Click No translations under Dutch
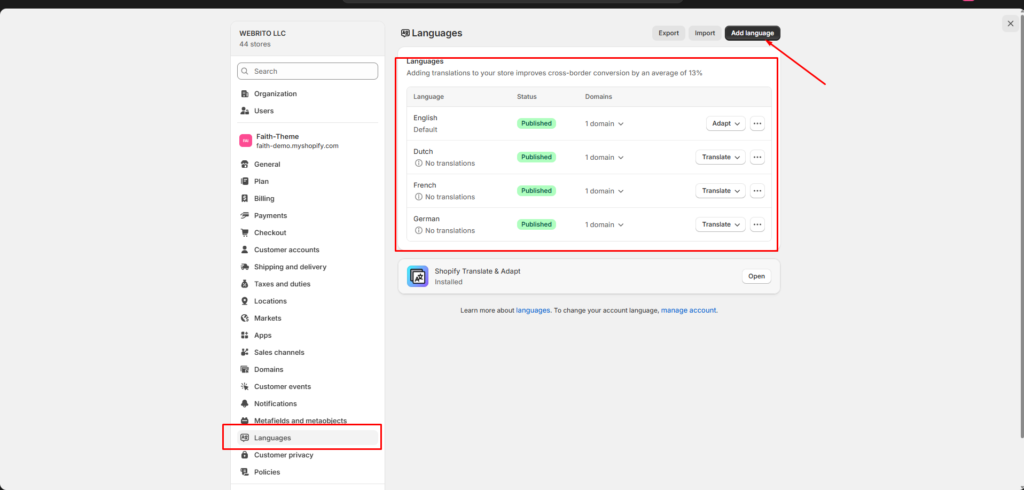Viewport: 1024px width, 490px height. click(x=450, y=163)
